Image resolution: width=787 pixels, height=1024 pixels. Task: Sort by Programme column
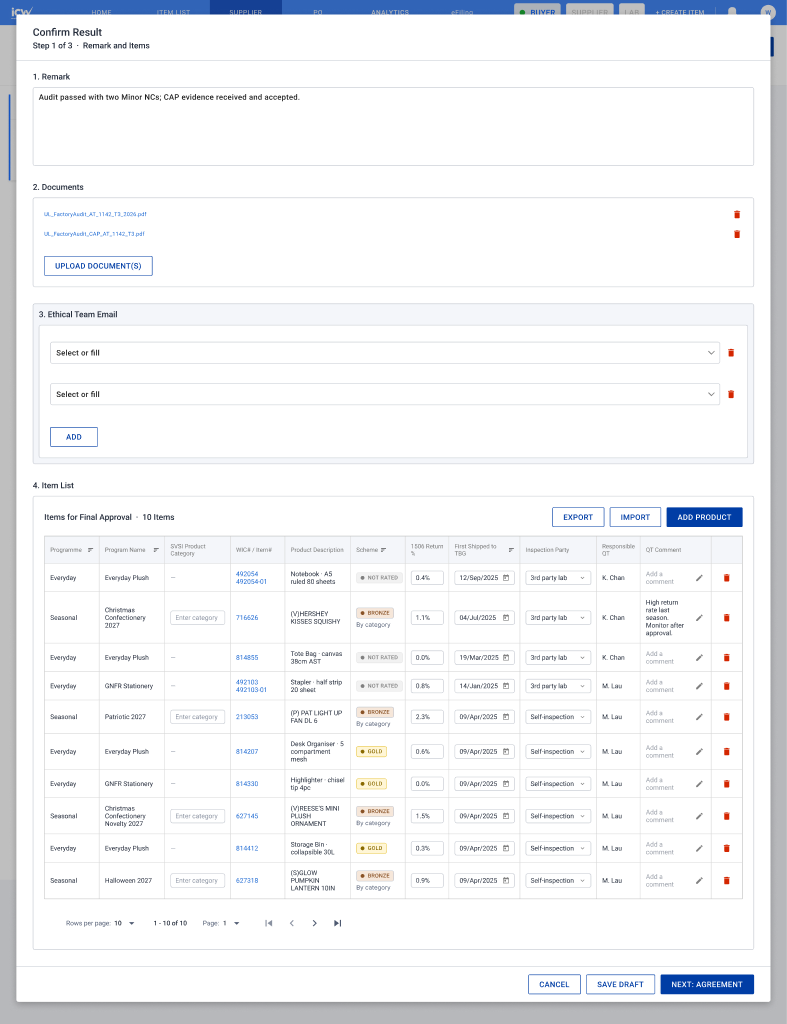[x=90, y=550]
